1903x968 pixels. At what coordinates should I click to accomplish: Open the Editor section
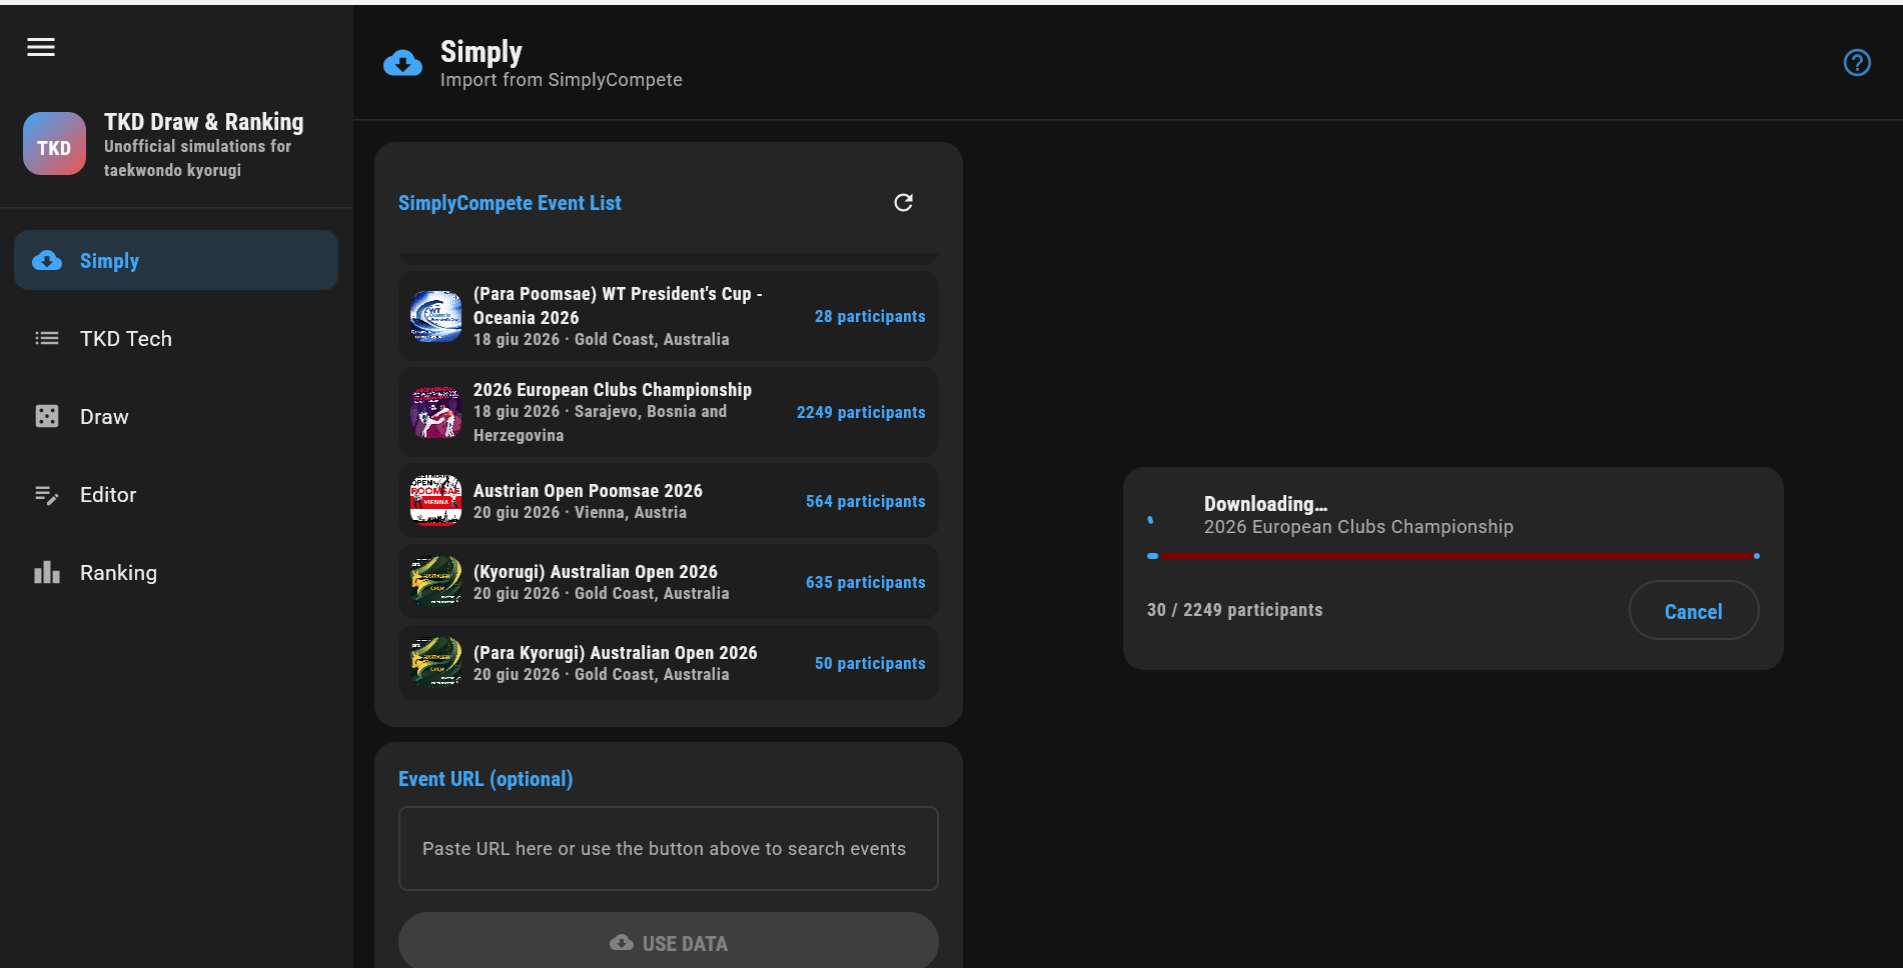click(176, 494)
